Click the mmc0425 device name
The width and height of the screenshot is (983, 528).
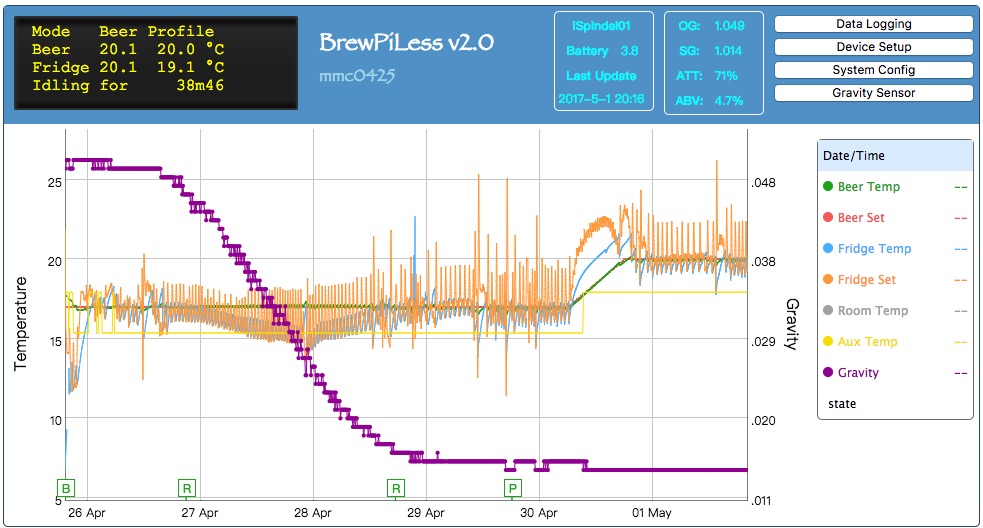pos(357,76)
